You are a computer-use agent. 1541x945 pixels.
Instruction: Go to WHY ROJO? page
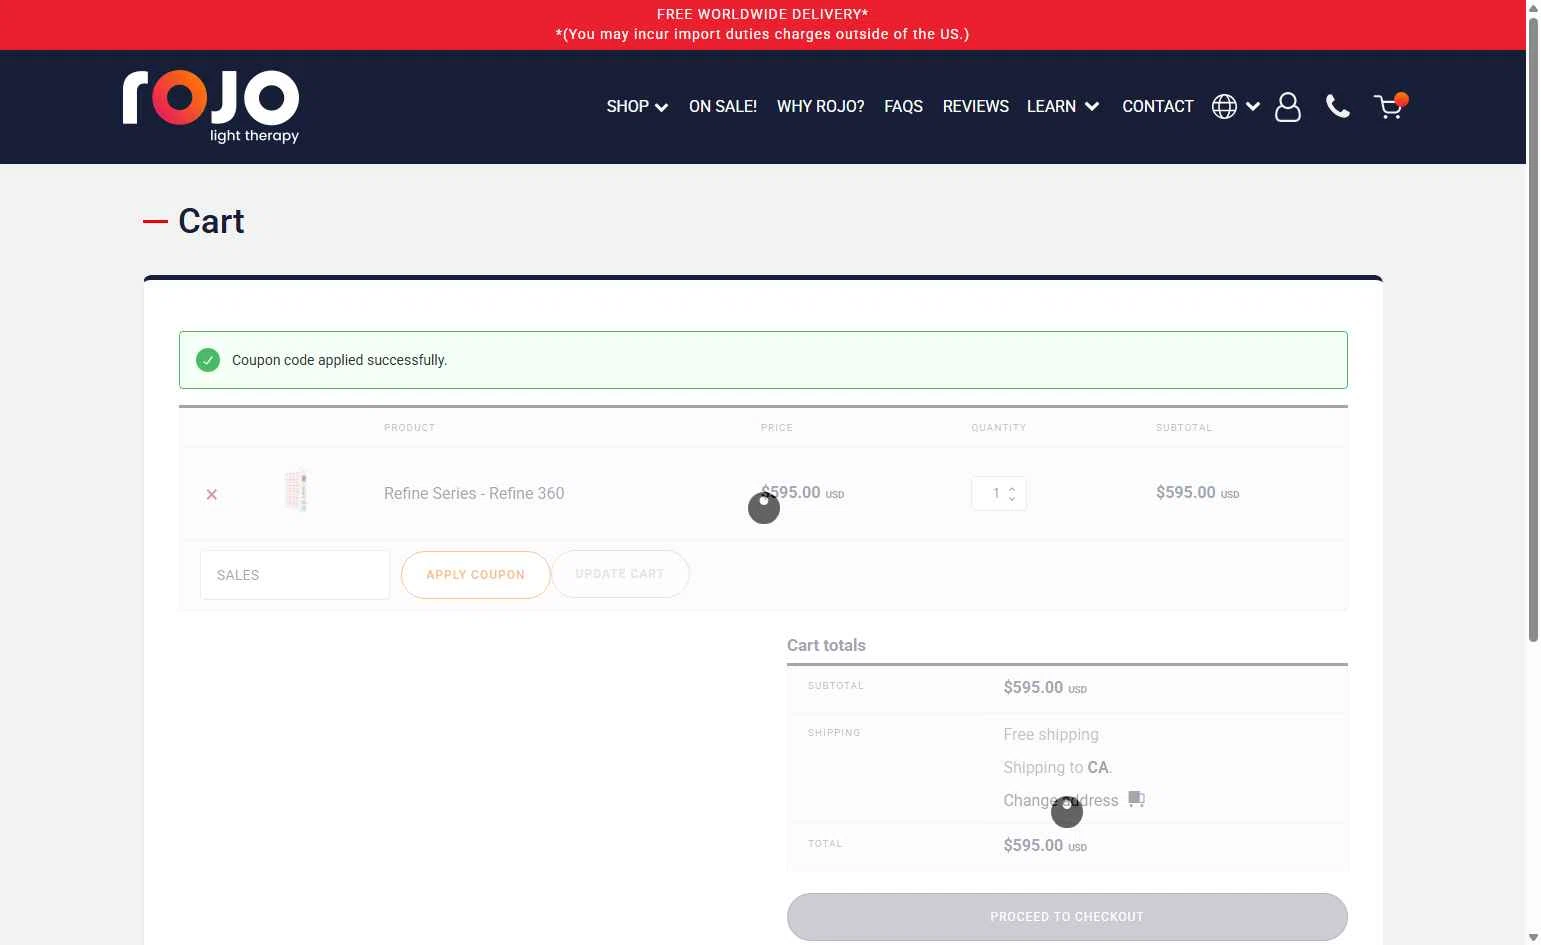(x=820, y=106)
